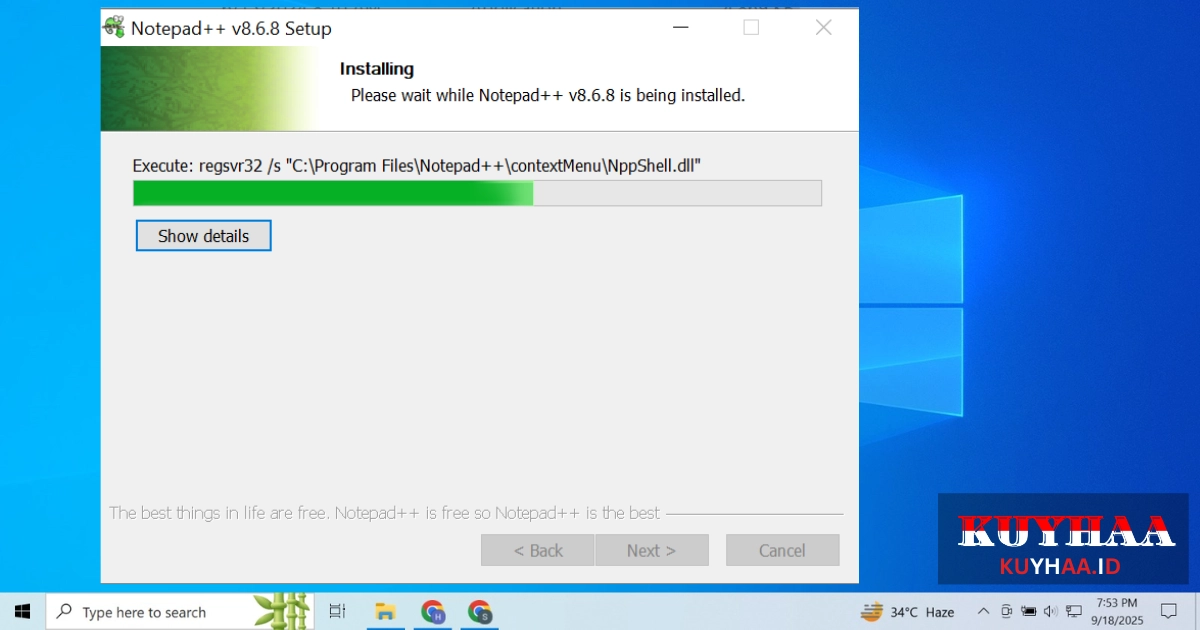Click the Show details button

coord(203,236)
